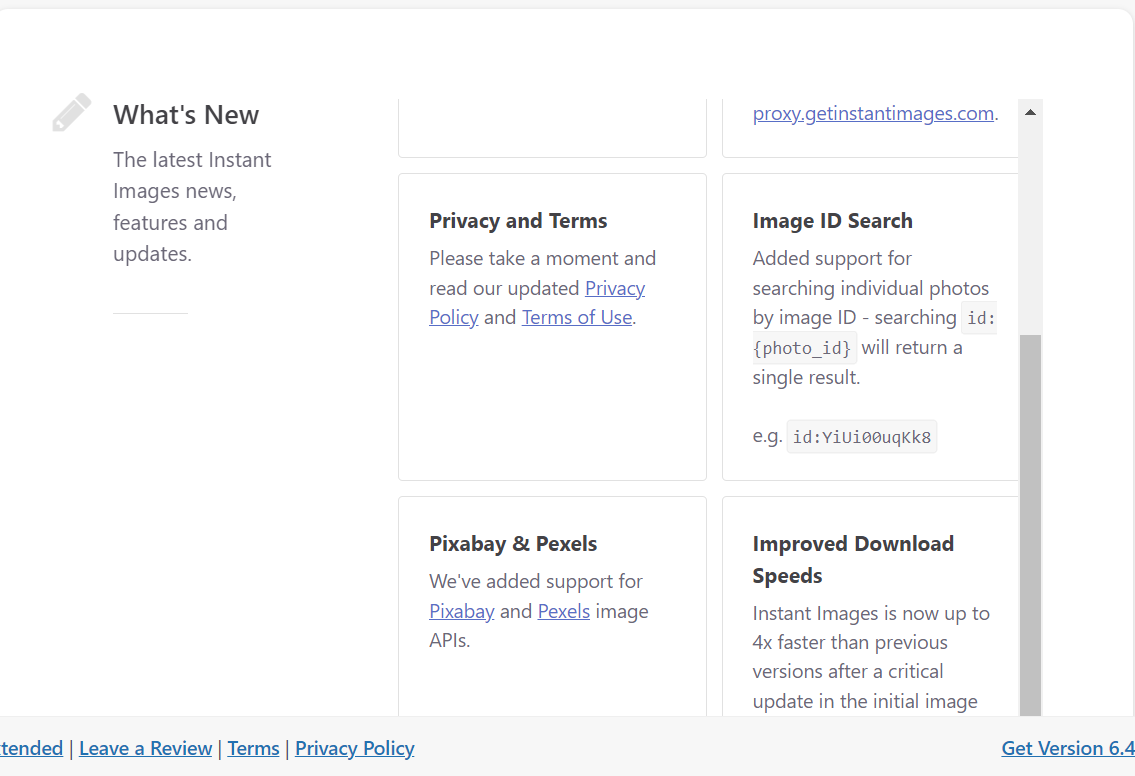This screenshot has height=776, width=1135.
Task: Open the Terms of Use link
Action: pyautogui.click(x=577, y=317)
